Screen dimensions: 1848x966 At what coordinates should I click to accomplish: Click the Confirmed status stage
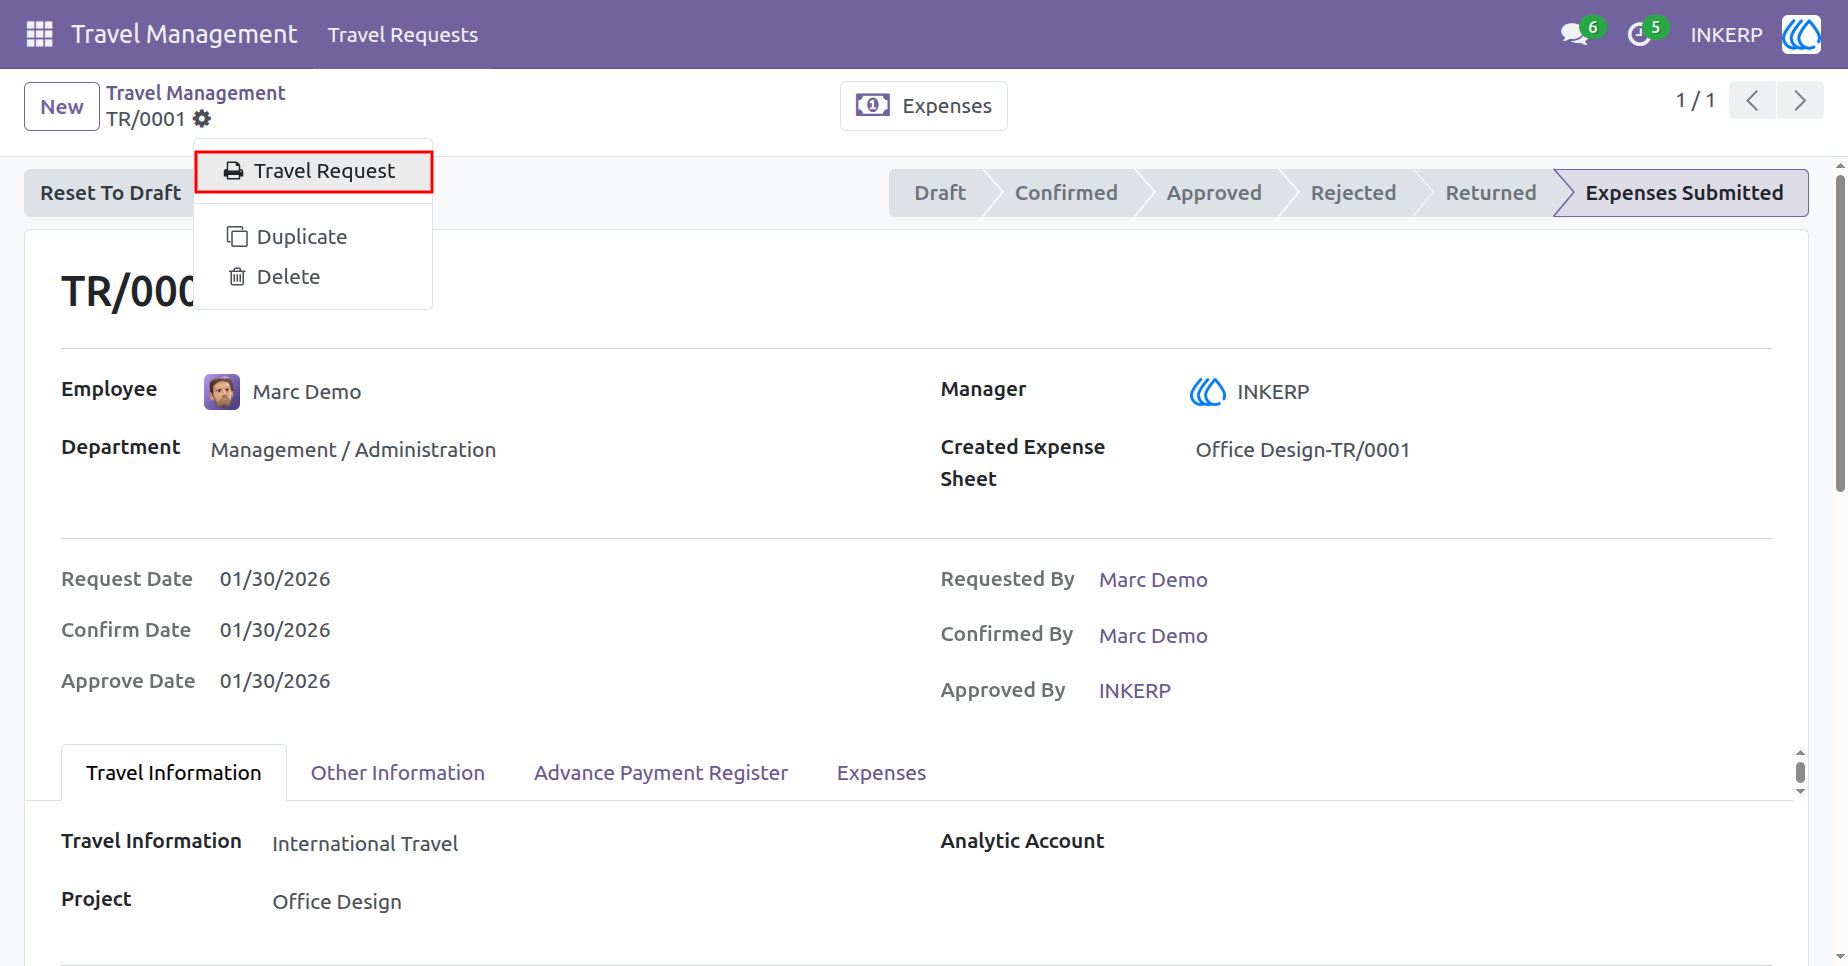(x=1066, y=193)
